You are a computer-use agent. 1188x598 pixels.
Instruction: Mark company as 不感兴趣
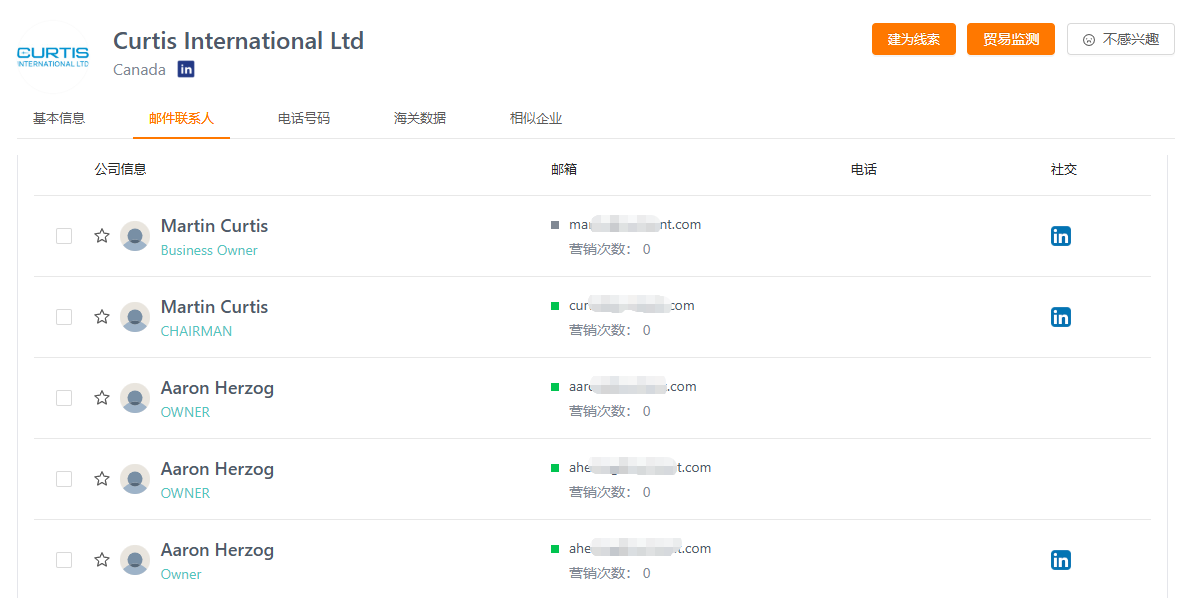coord(1121,39)
